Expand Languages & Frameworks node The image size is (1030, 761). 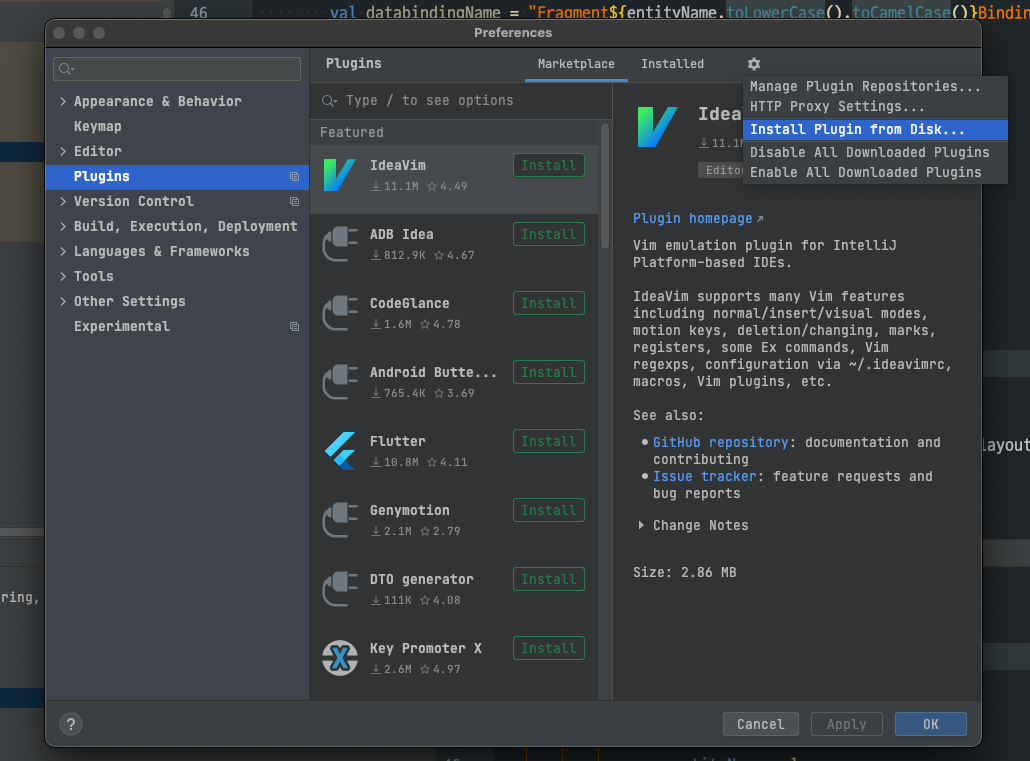(63, 251)
